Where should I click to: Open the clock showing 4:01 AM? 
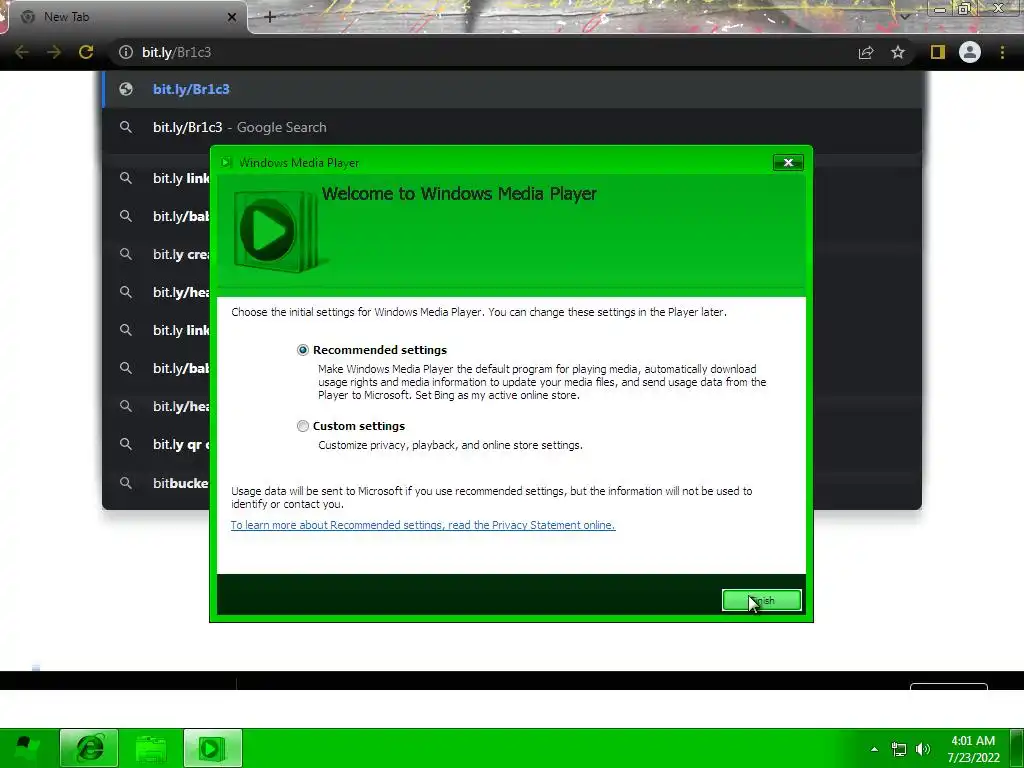(973, 749)
